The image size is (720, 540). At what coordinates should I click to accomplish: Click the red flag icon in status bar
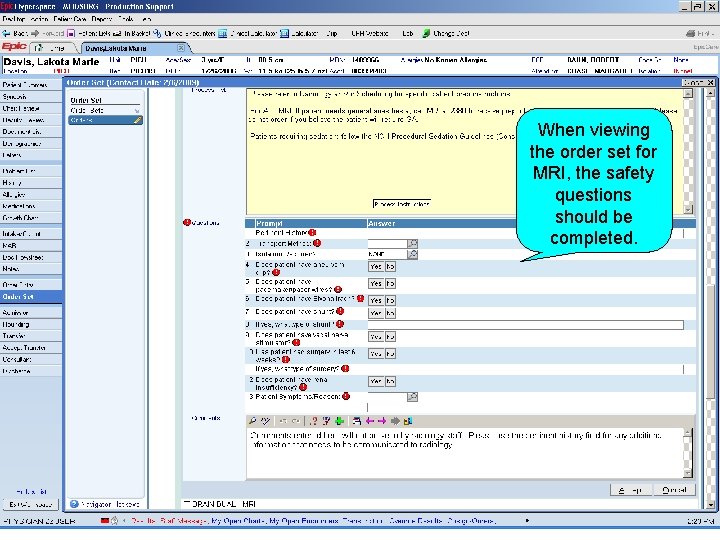tap(105, 521)
